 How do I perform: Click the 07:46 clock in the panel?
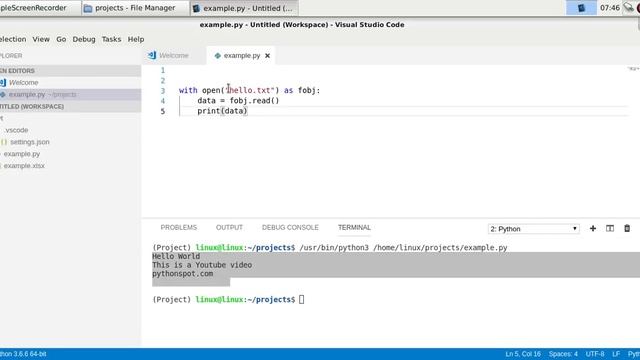(x=610, y=8)
